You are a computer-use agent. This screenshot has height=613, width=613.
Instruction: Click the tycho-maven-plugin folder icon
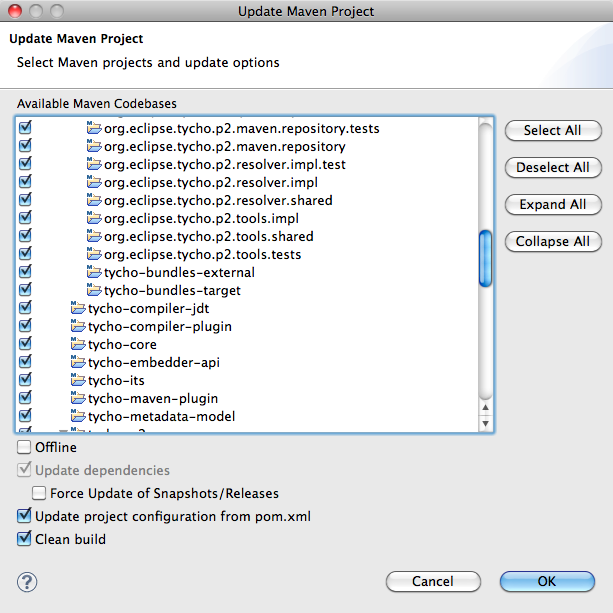(79, 398)
